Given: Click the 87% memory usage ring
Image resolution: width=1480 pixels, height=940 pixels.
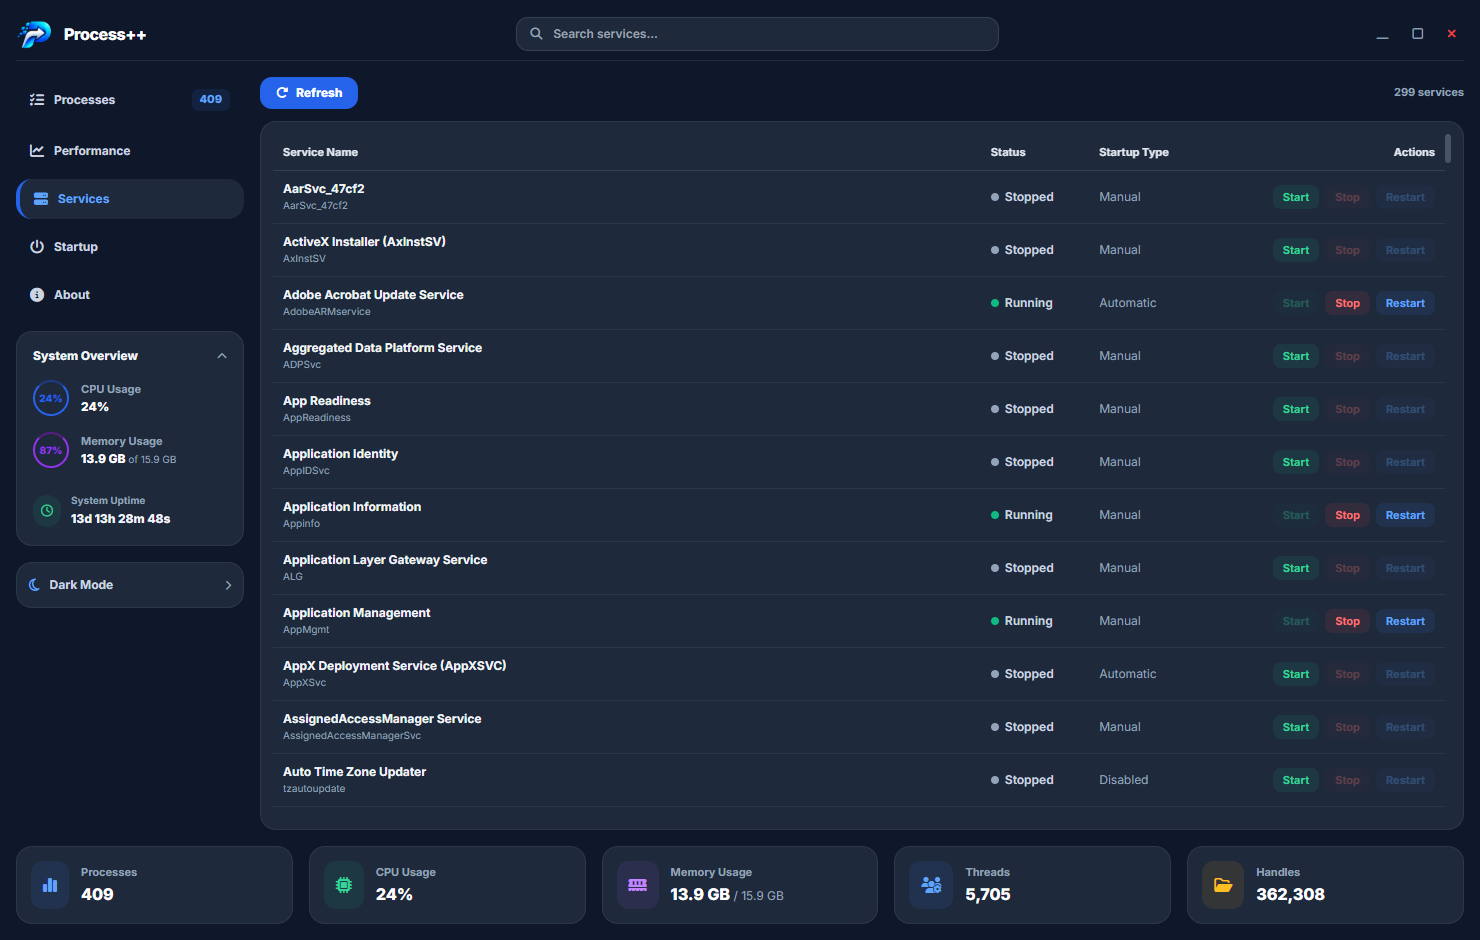Looking at the screenshot, I should 51,450.
